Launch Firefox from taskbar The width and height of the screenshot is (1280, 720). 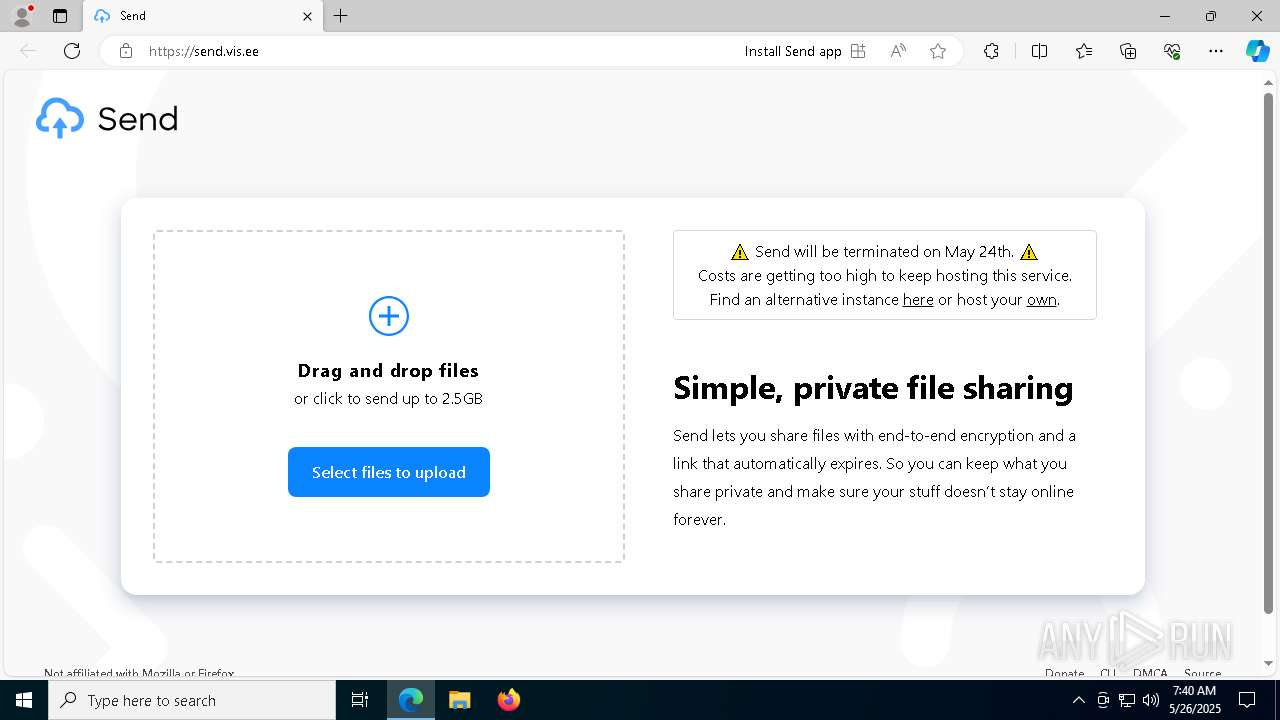click(508, 700)
